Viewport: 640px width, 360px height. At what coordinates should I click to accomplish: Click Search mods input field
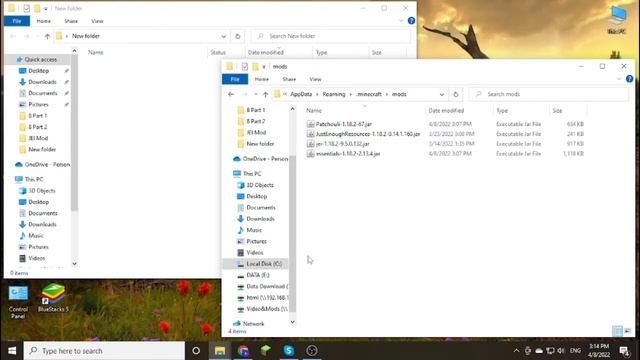[549, 94]
